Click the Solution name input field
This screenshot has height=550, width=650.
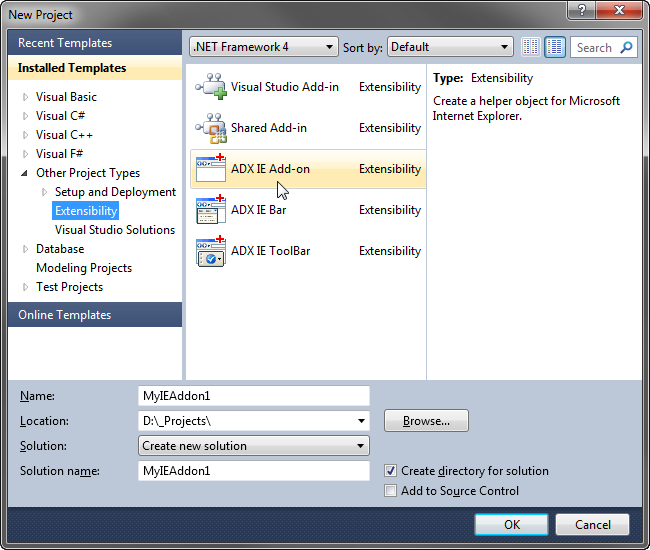pyautogui.click(x=254, y=470)
